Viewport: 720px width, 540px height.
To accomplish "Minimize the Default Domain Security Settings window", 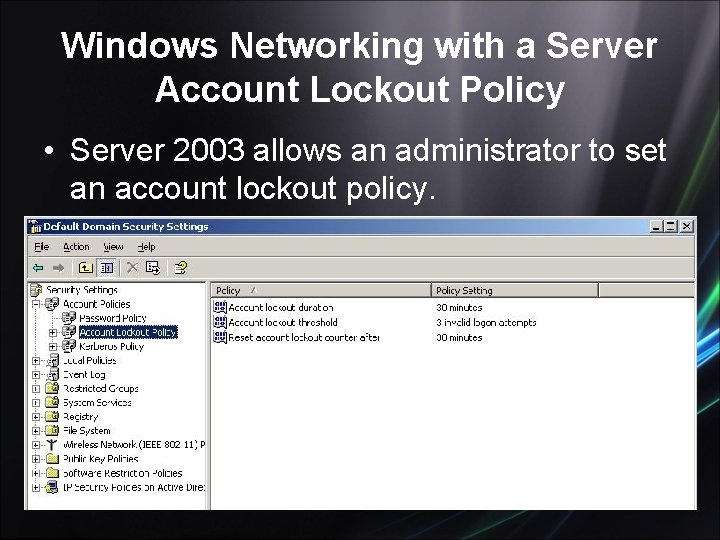I will pos(657,226).
